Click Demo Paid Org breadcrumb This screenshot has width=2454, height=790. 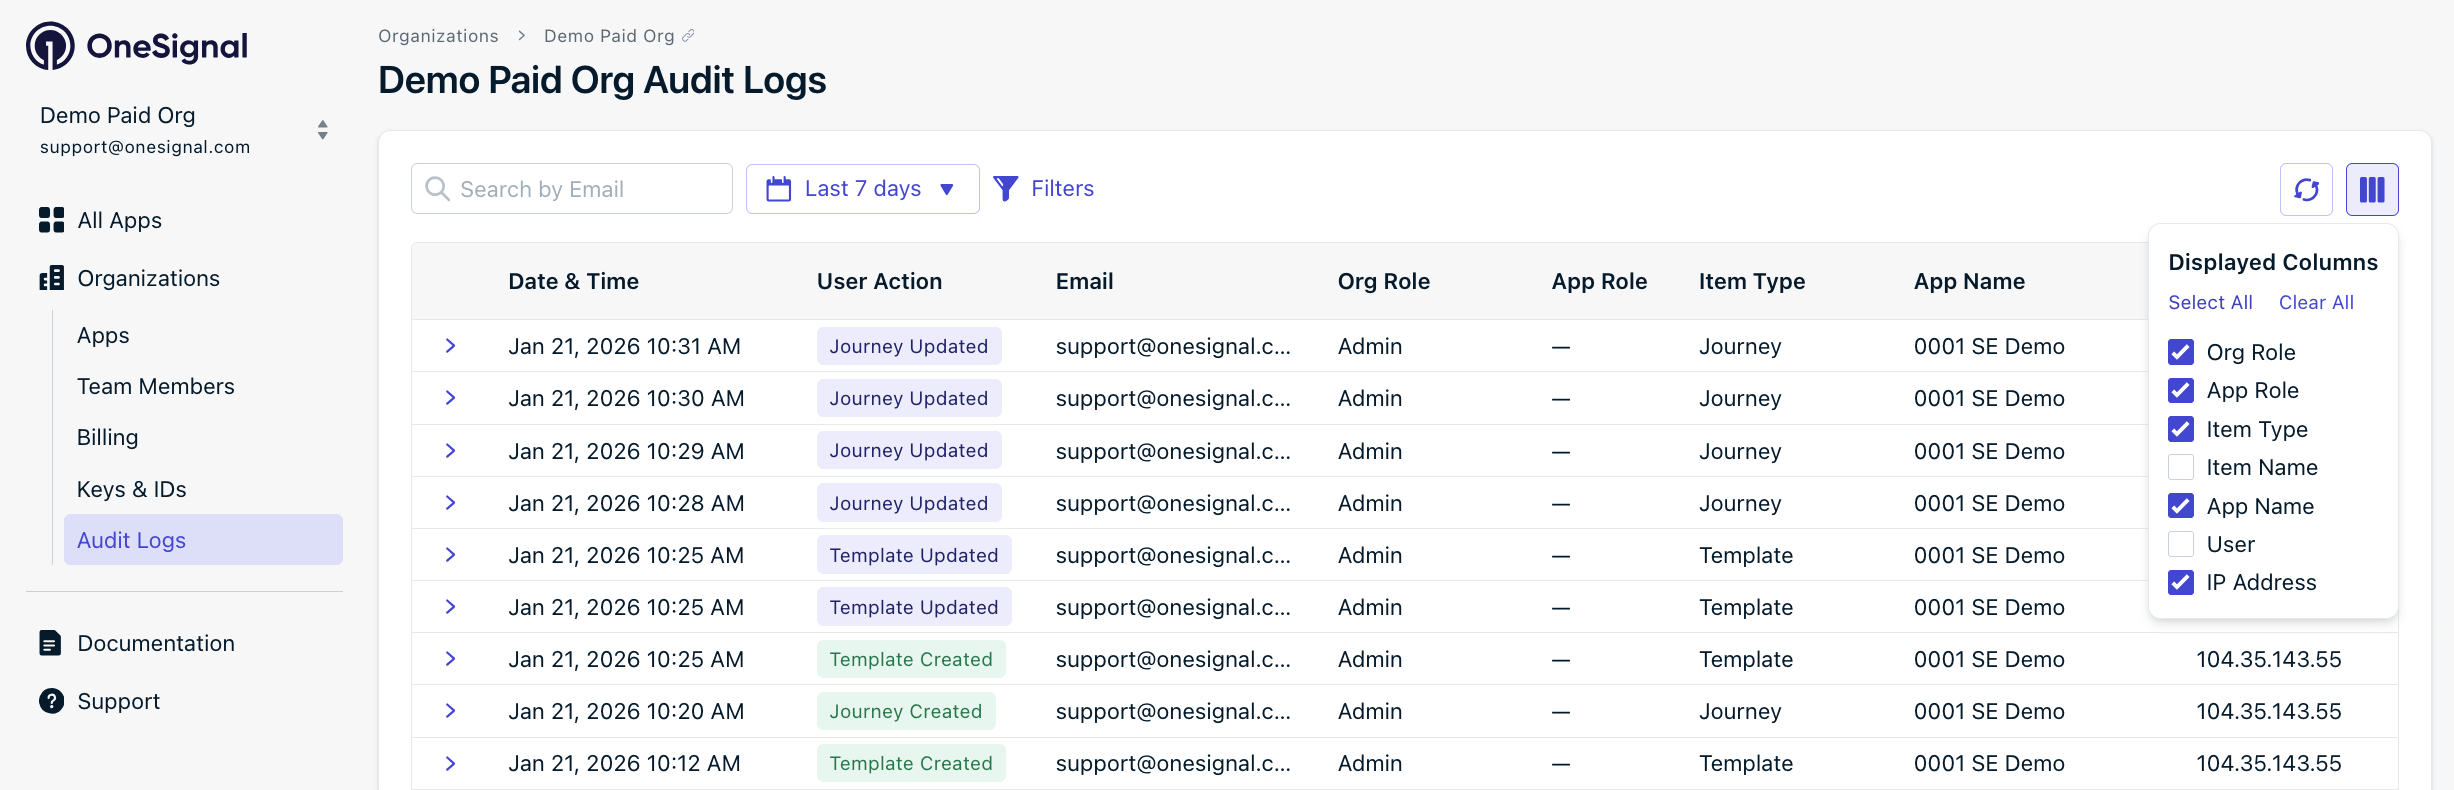click(609, 36)
